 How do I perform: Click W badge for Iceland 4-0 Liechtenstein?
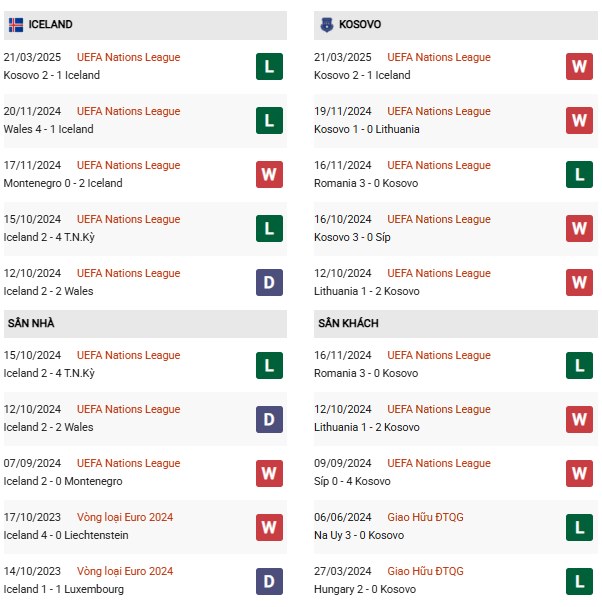(269, 527)
